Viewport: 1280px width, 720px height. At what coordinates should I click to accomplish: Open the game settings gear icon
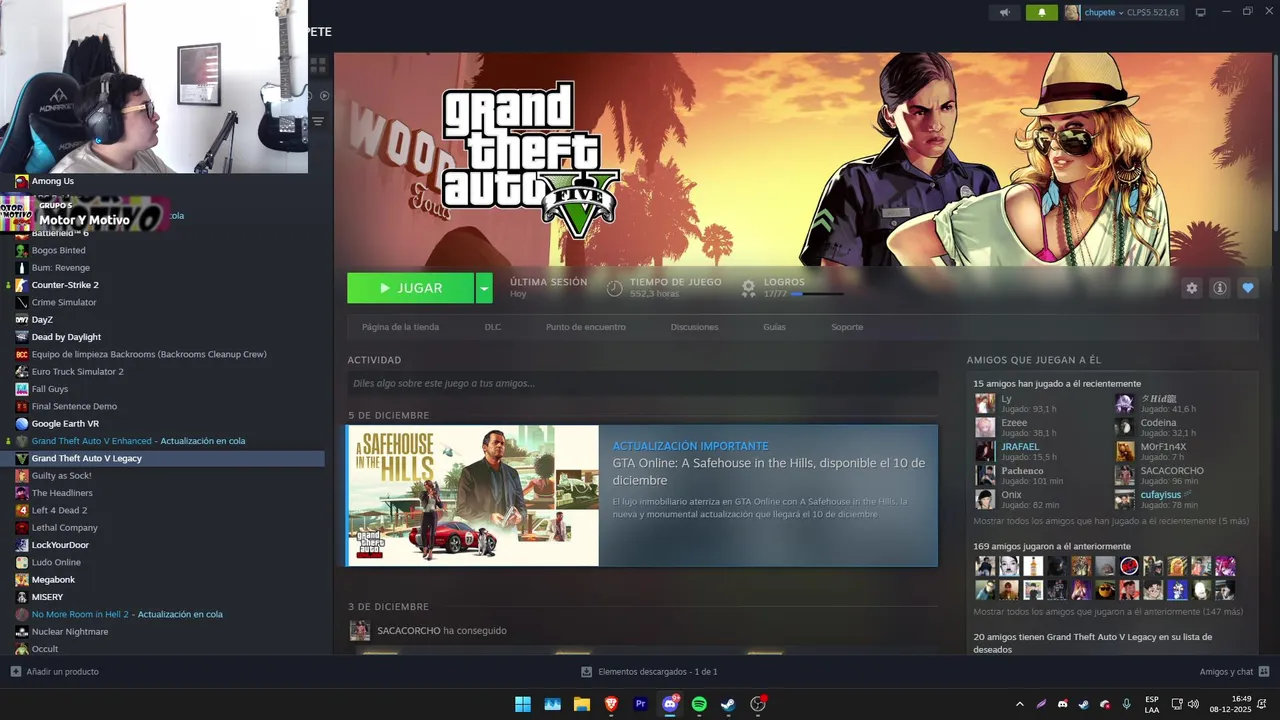coord(1191,288)
